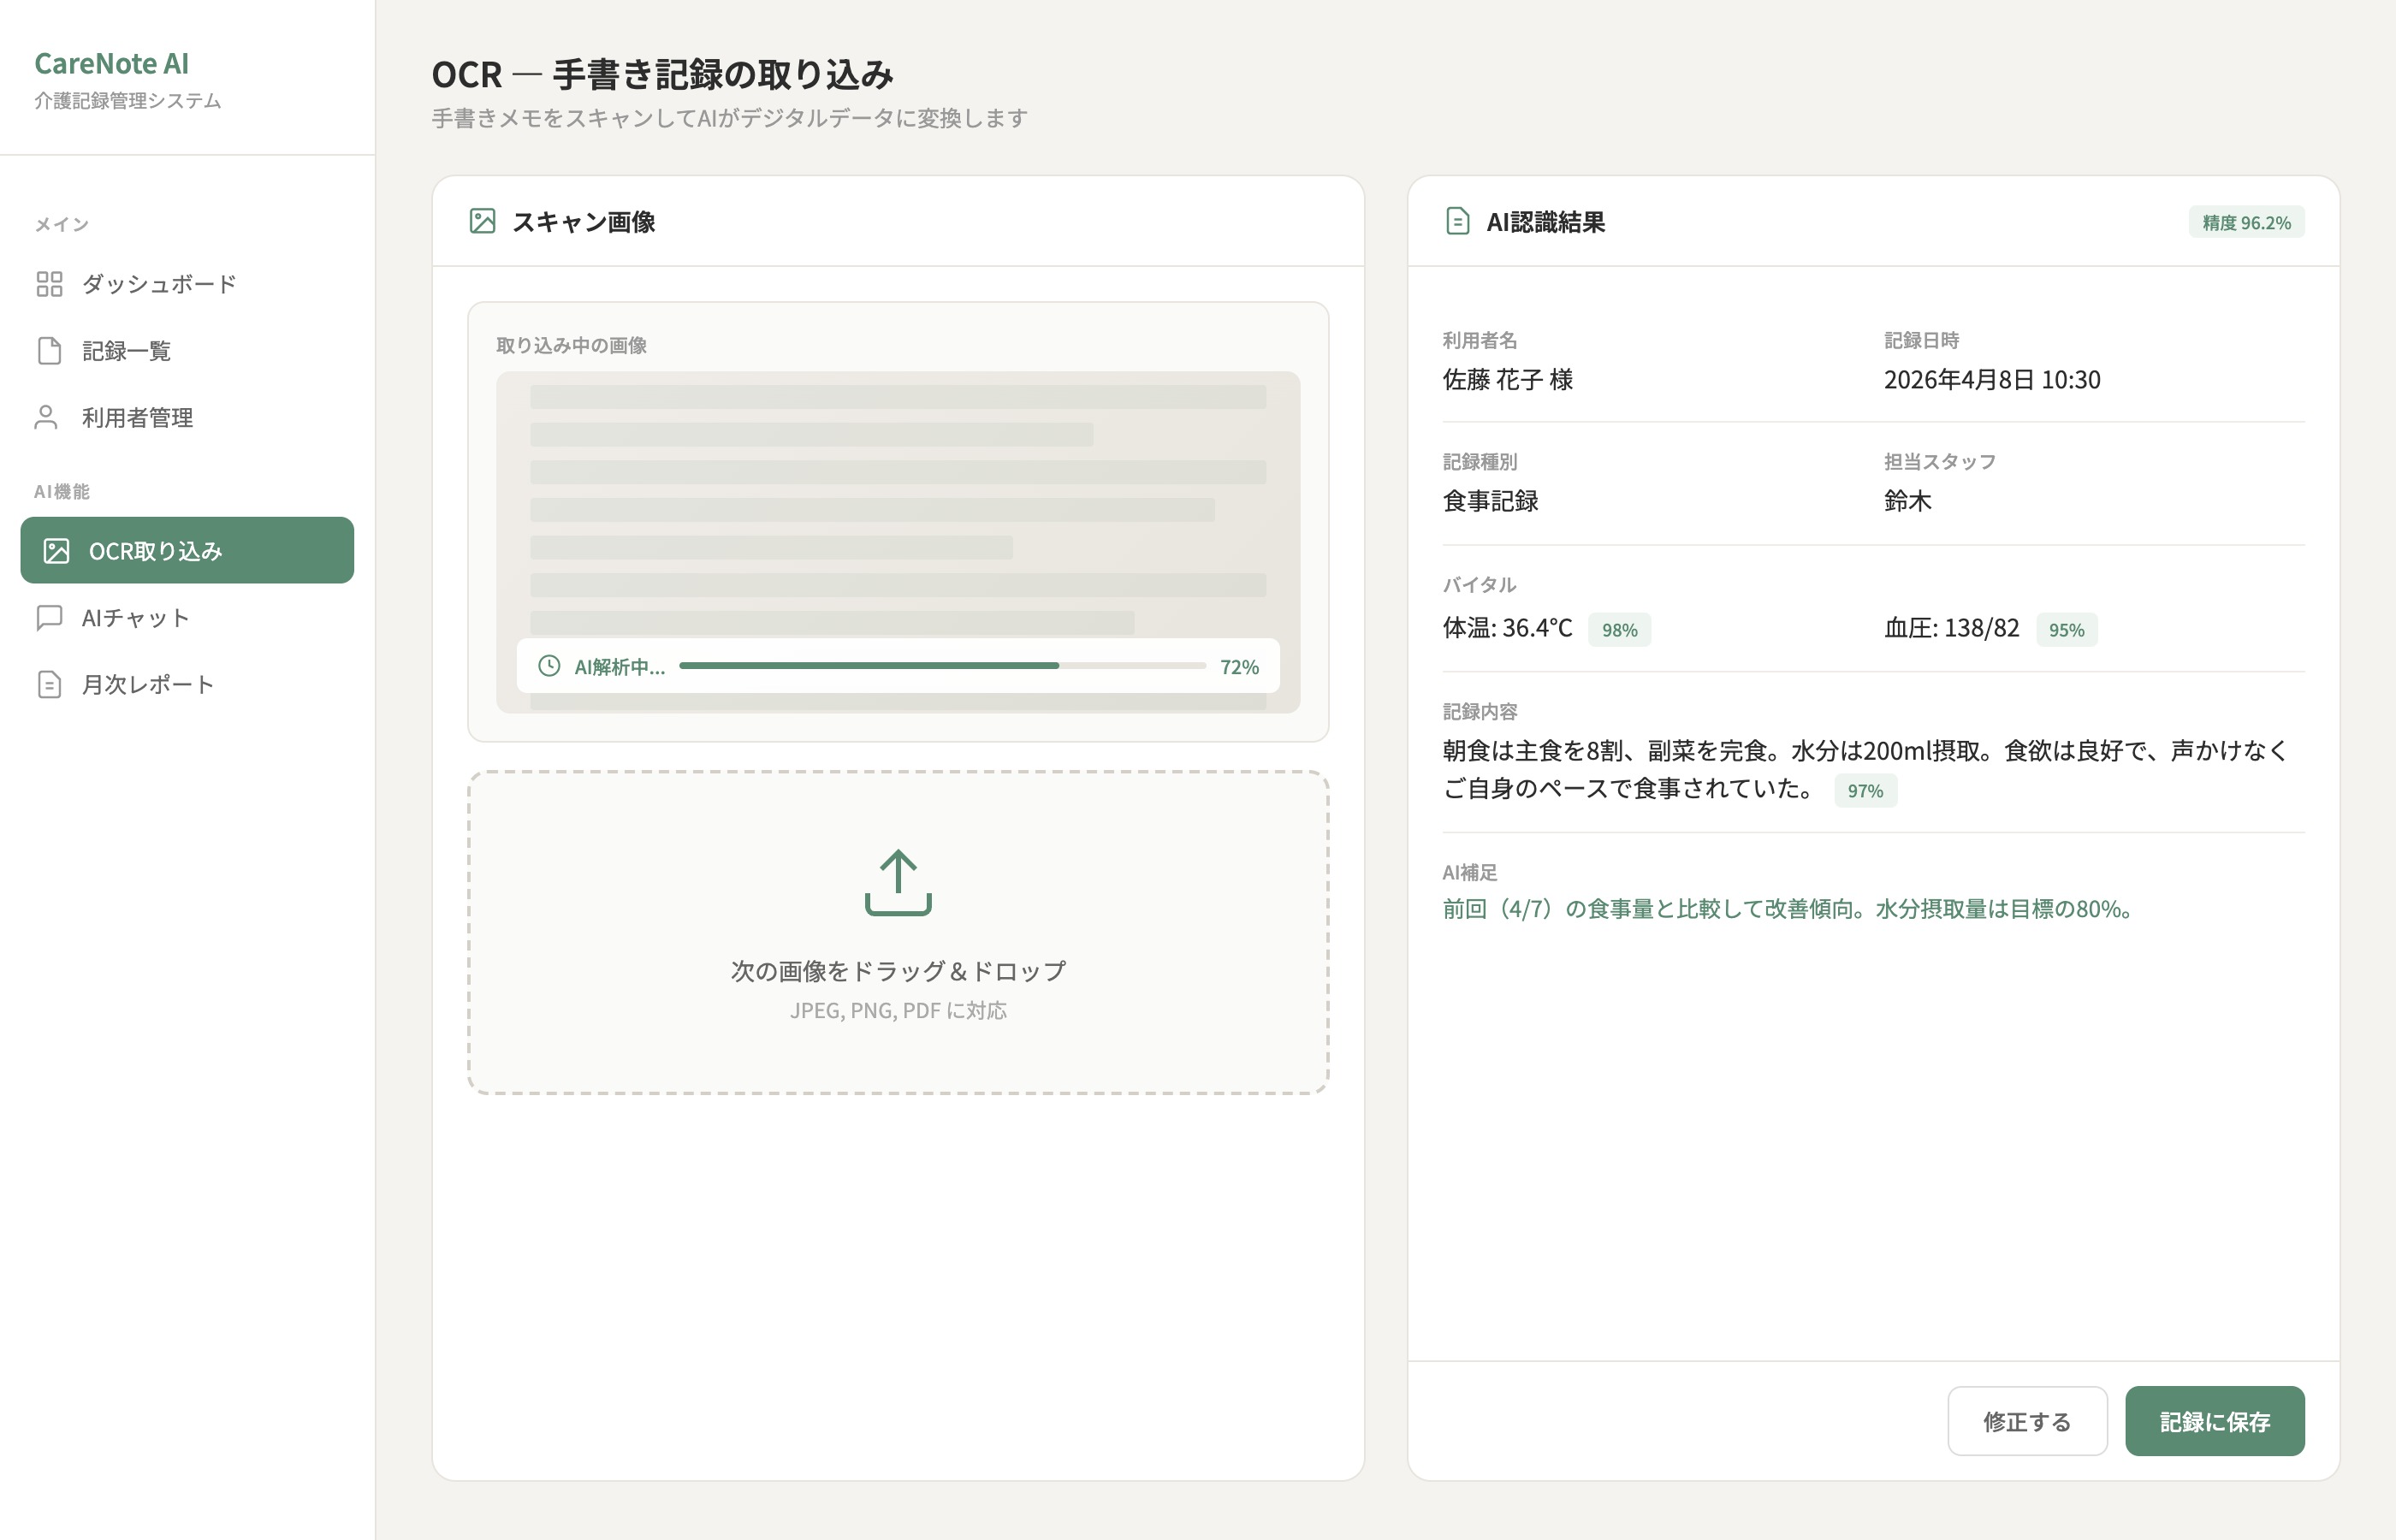Click the 体温: 36.4°C value
This screenshot has width=2396, height=1540.
1508,628
